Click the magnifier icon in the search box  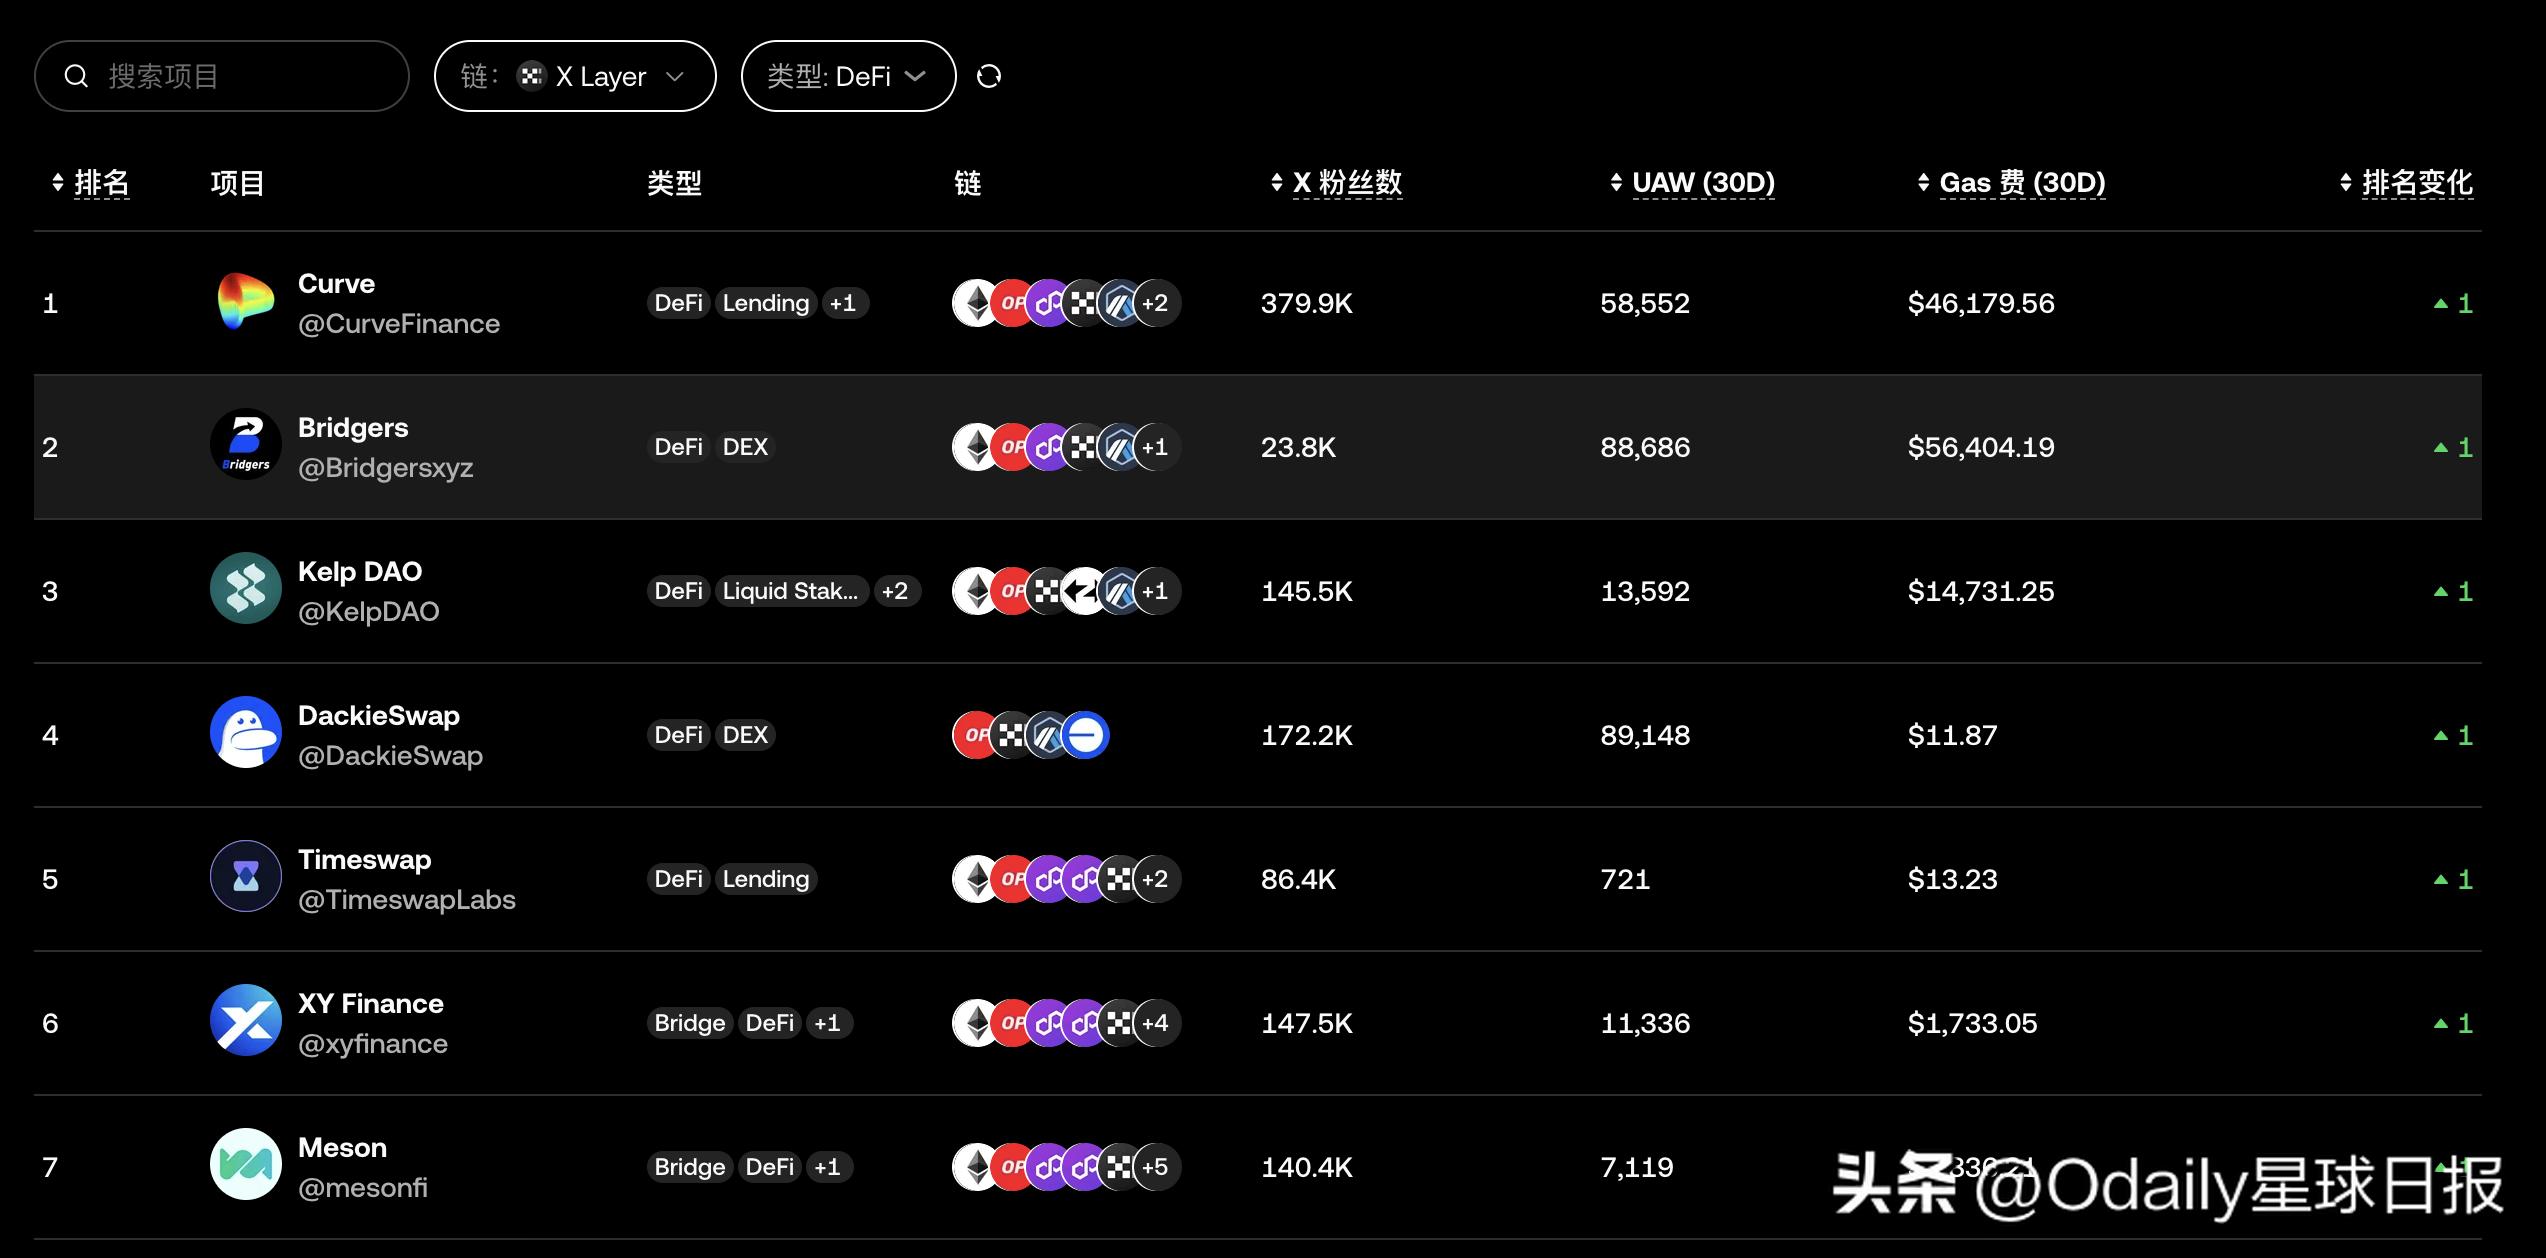point(76,76)
